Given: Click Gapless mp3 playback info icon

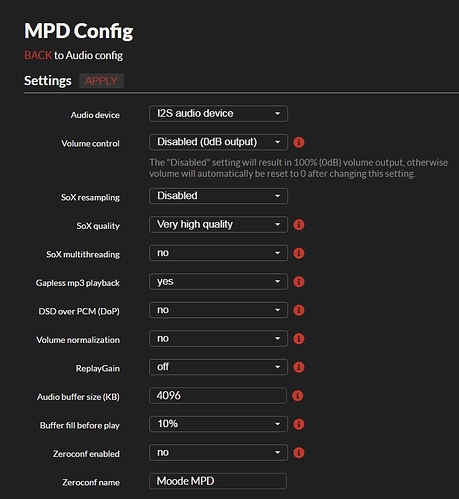Looking at the screenshot, I should point(299,282).
